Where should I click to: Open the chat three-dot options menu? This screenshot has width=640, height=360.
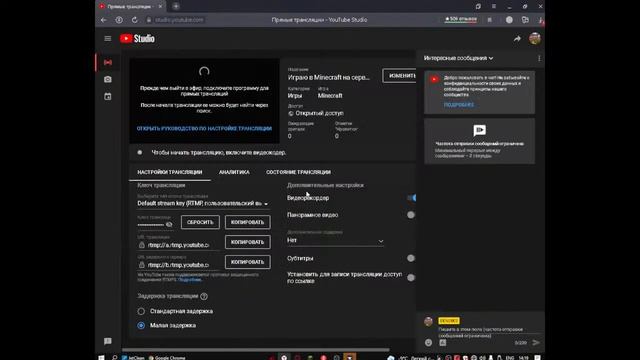tap(539, 58)
